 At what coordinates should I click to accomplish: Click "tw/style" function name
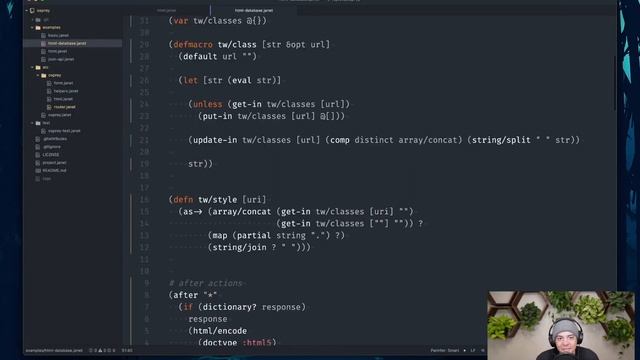pyautogui.click(x=218, y=200)
